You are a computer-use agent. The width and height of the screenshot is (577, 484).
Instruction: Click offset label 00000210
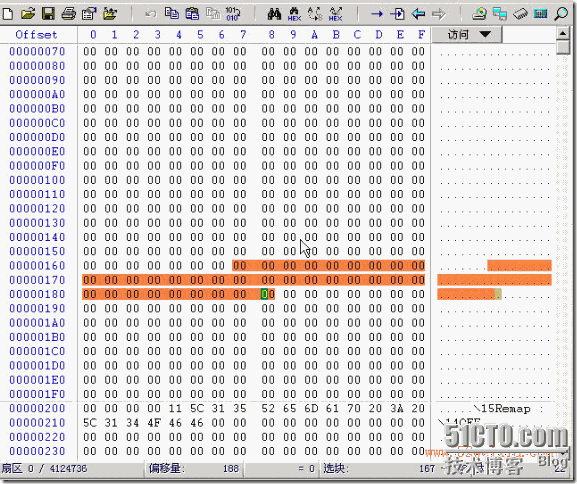click(37, 423)
